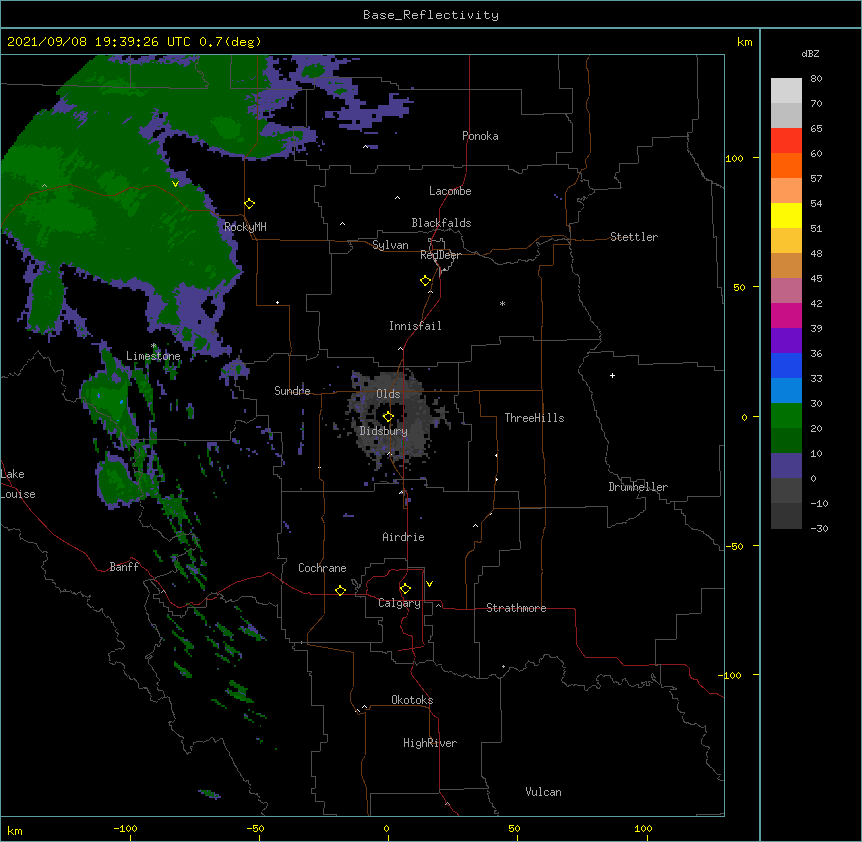Click the Stettler city label

(634, 237)
